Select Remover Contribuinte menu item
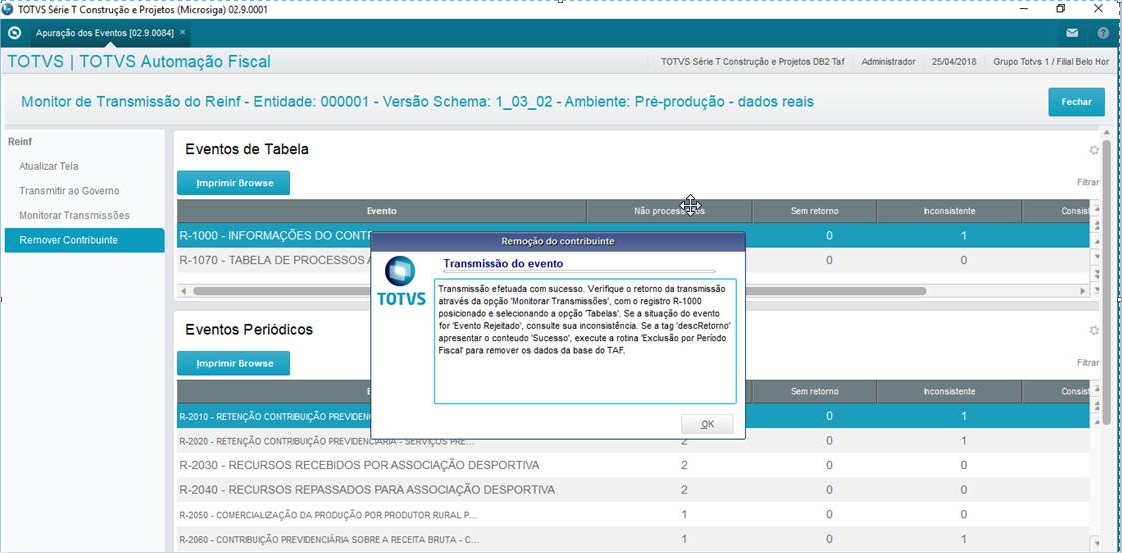Image resolution: width=1122 pixels, height=553 pixels. click(84, 240)
